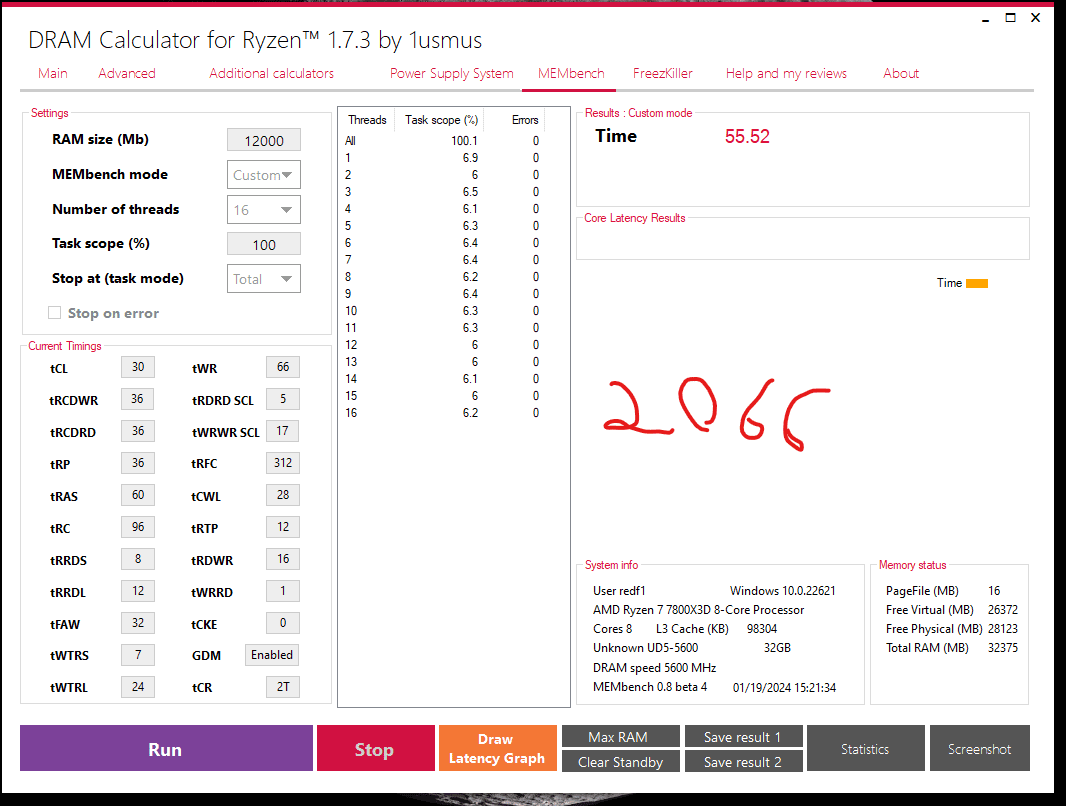This screenshot has width=1066, height=806.
Task: Click the tRCDWR timing value field
Action: (x=138, y=399)
